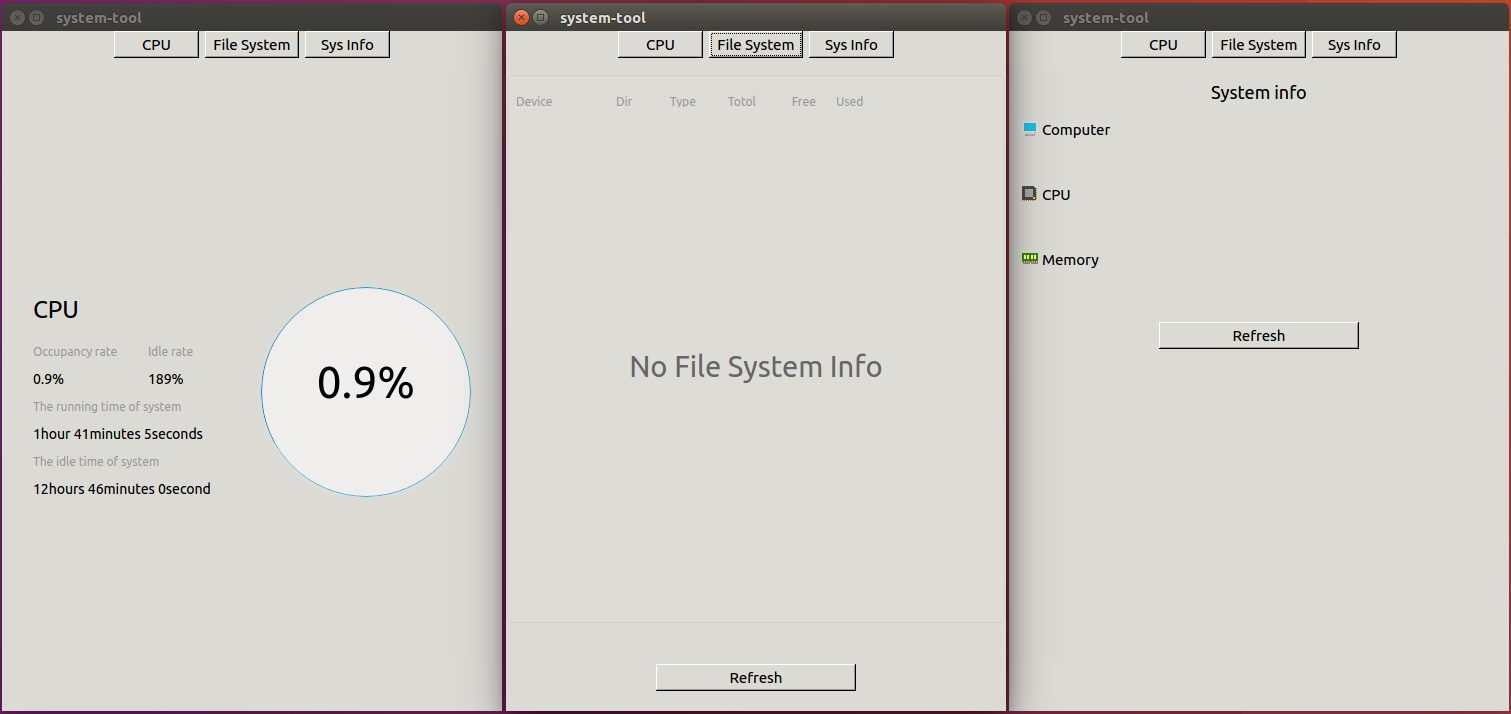Switch to the Sys Info tab in the left window
Screen dimensions: 1511x714
pyautogui.click(x=347, y=44)
